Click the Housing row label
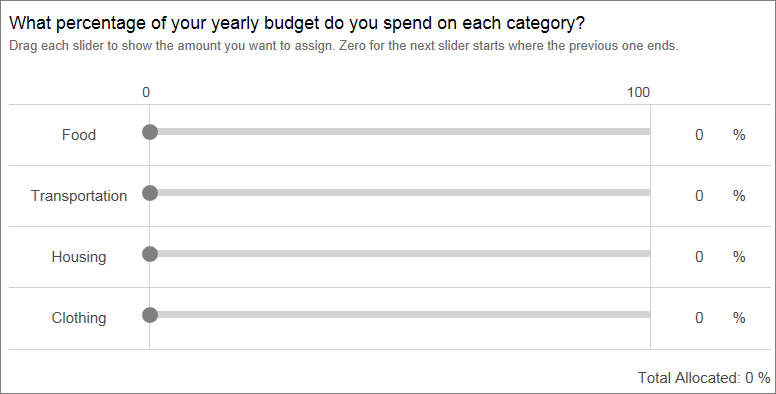776x394 pixels. [x=79, y=257]
